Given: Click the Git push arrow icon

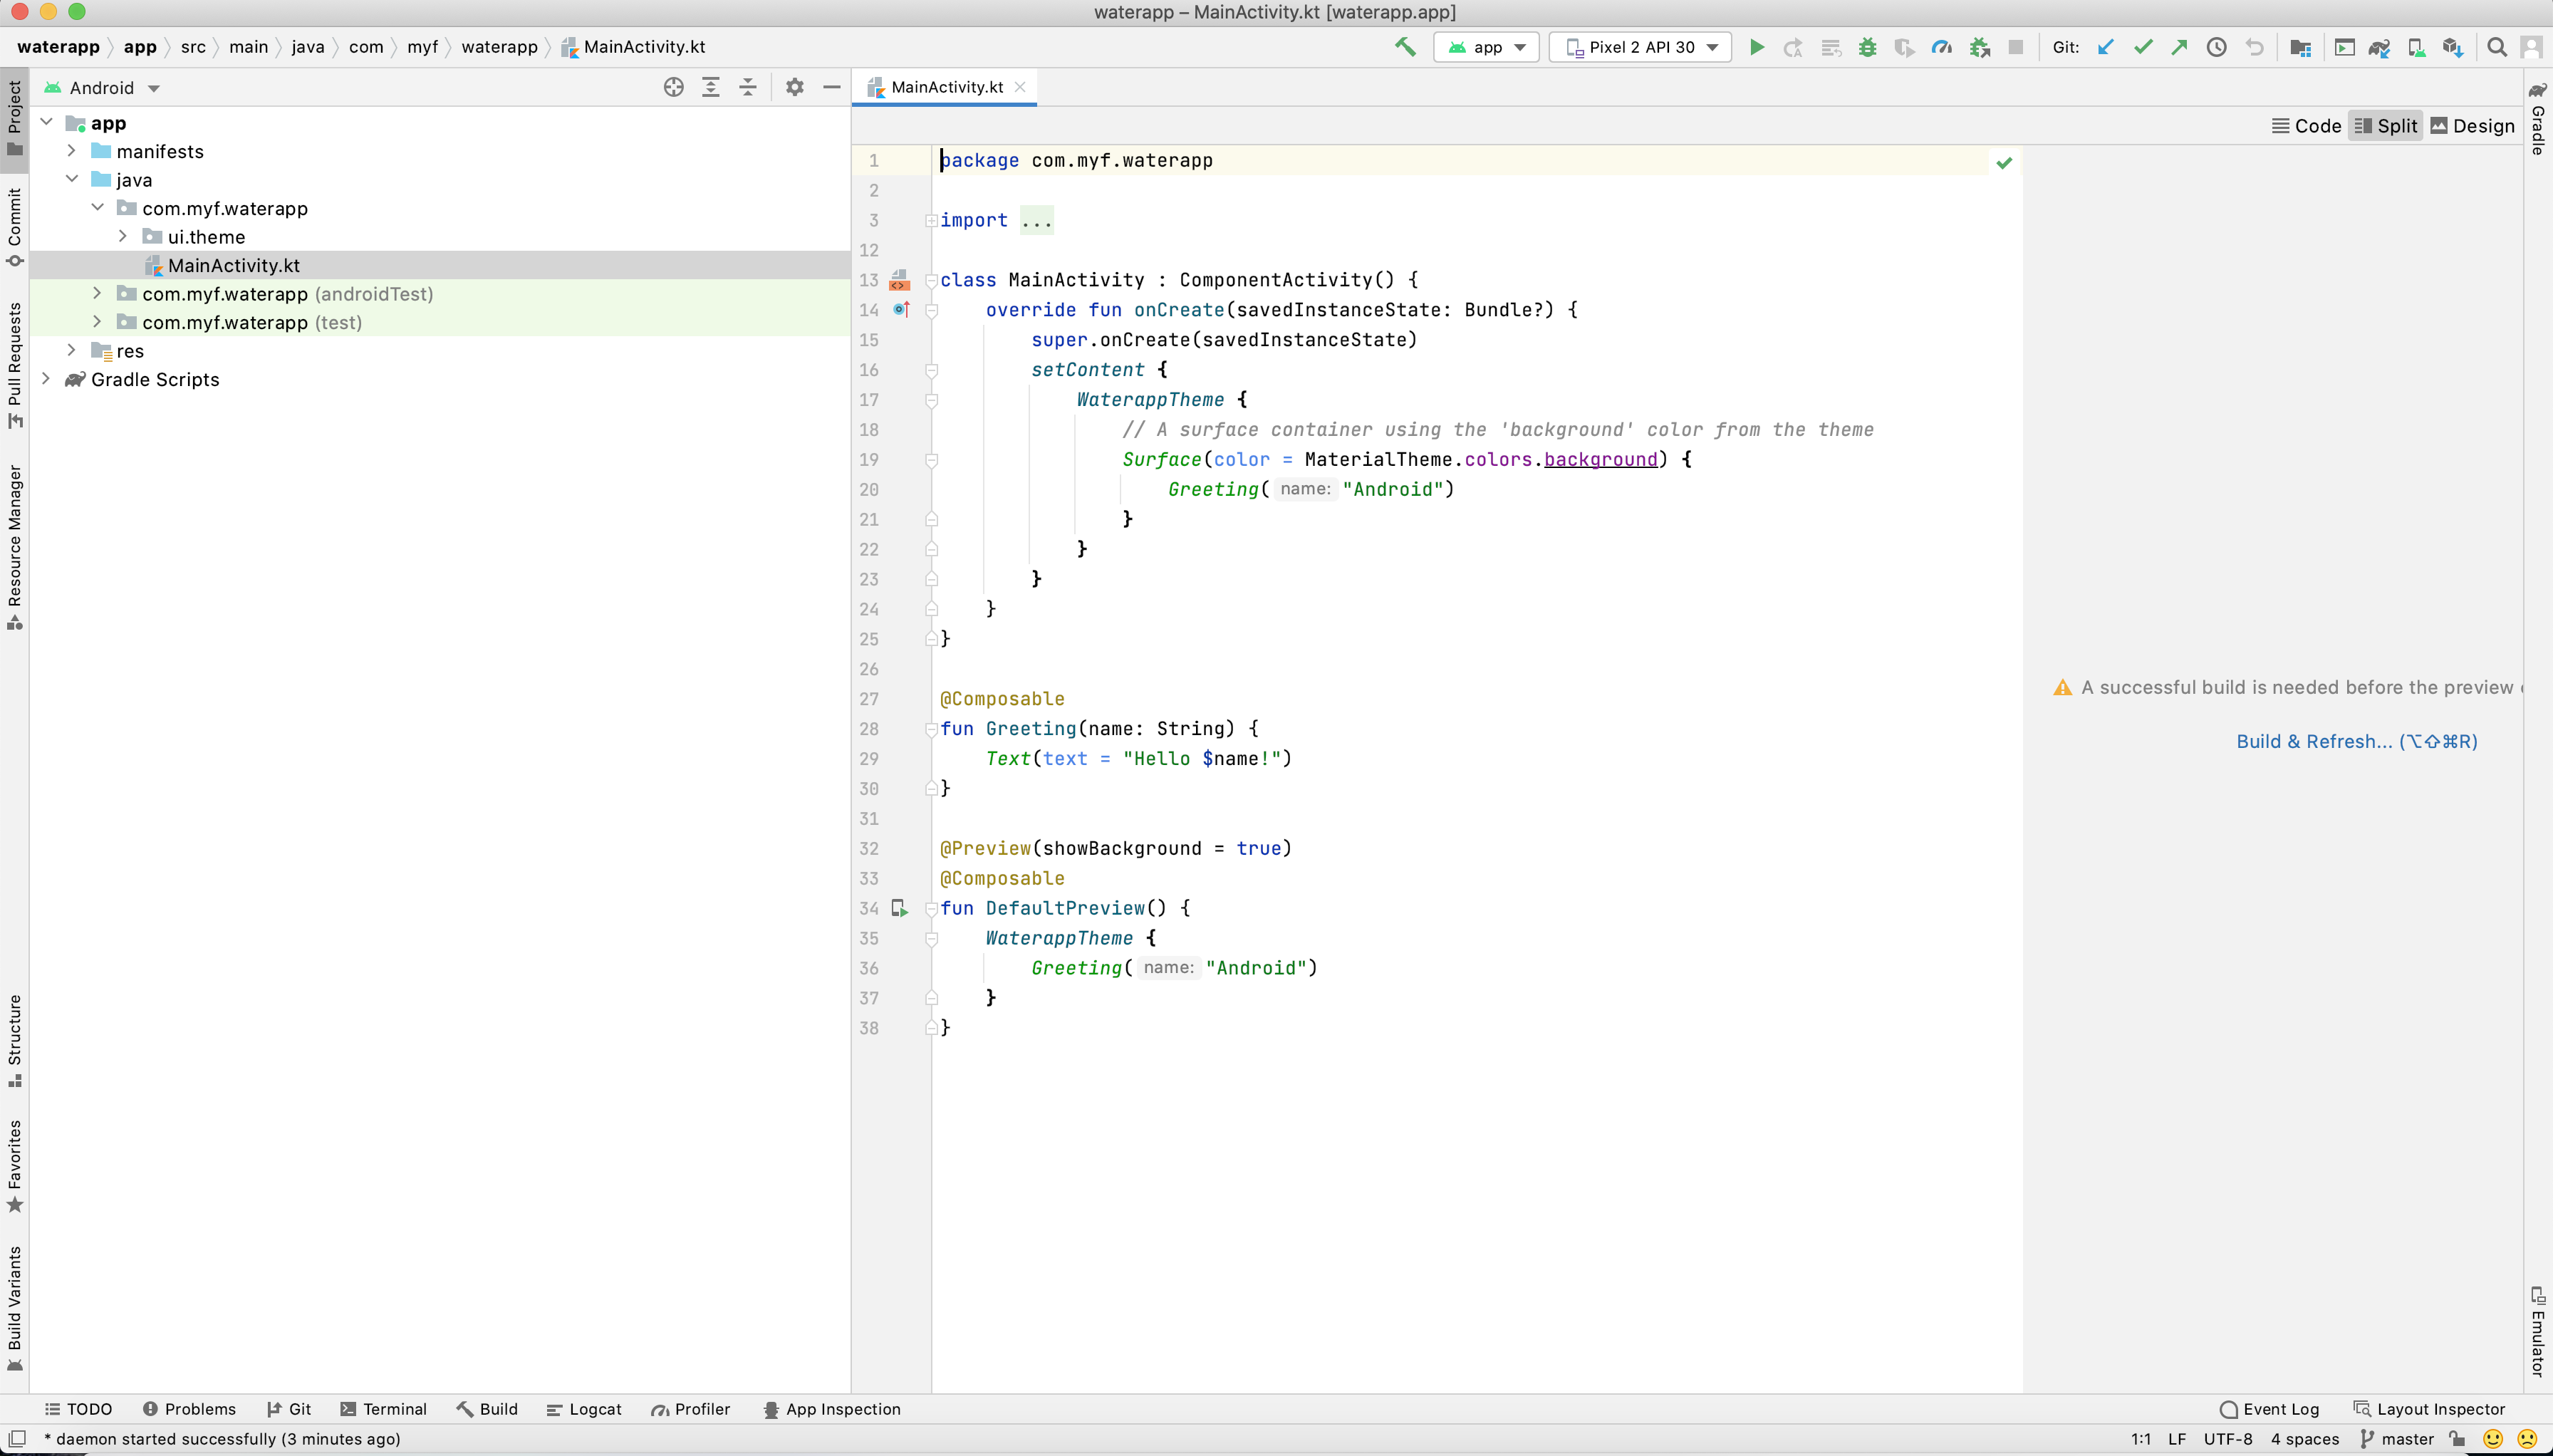Looking at the screenshot, I should [x=2179, y=47].
